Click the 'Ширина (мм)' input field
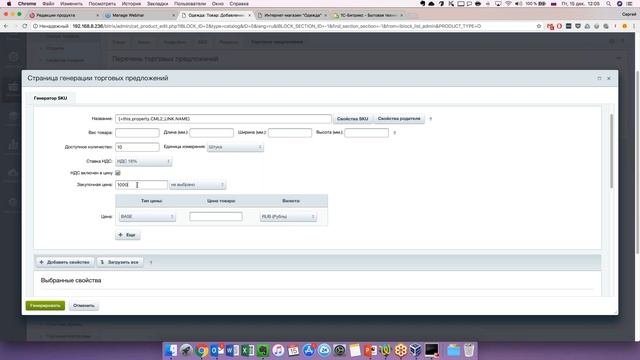The width and height of the screenshot is (640, 360). coord(290,133)
